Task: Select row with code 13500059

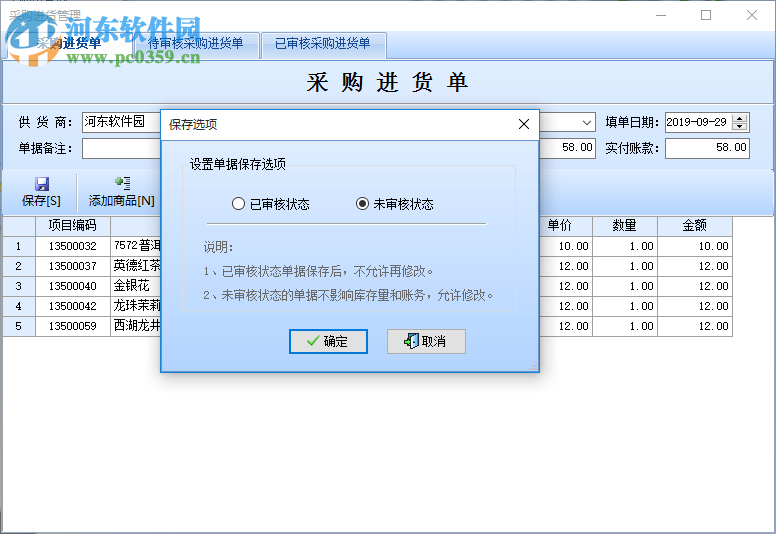Action: coord(73,326)
